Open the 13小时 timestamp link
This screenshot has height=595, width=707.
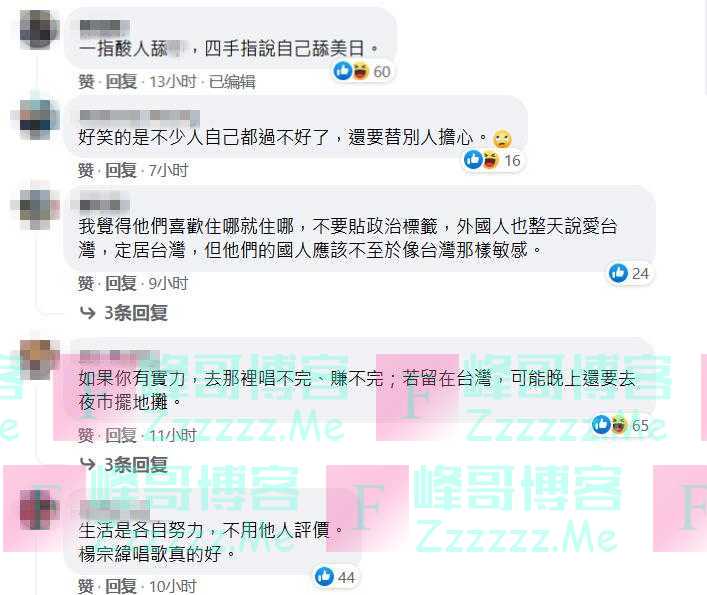[173, 82]
